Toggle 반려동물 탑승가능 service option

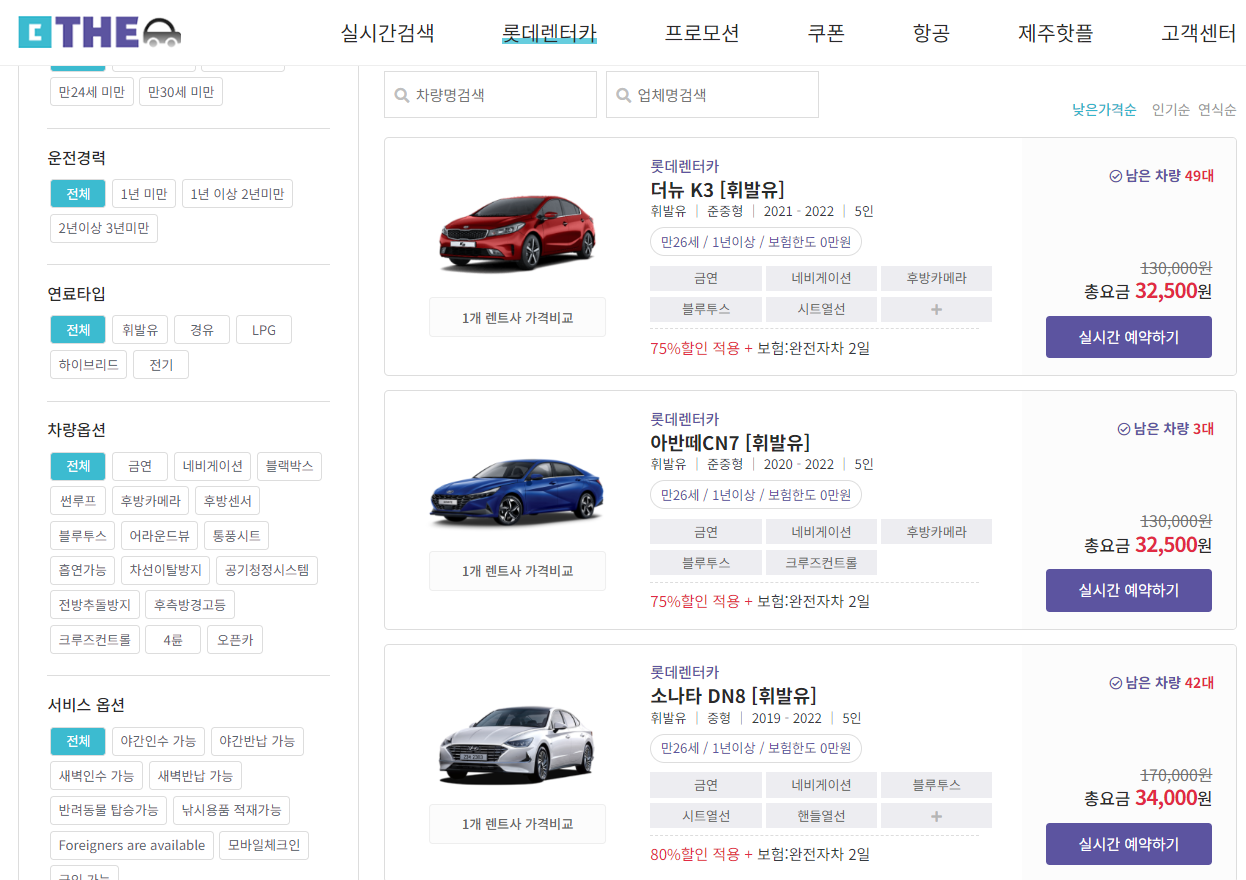tap(109, 810)
